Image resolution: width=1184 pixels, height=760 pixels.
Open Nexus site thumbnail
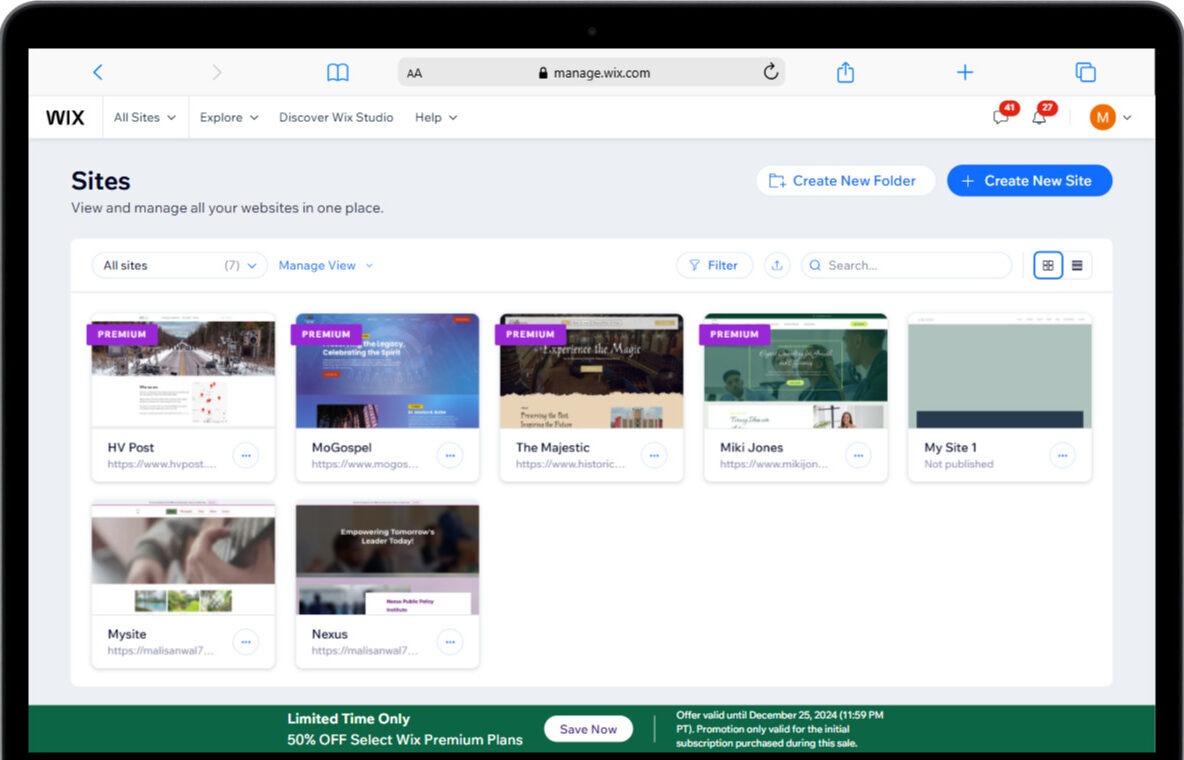point(387,558)
